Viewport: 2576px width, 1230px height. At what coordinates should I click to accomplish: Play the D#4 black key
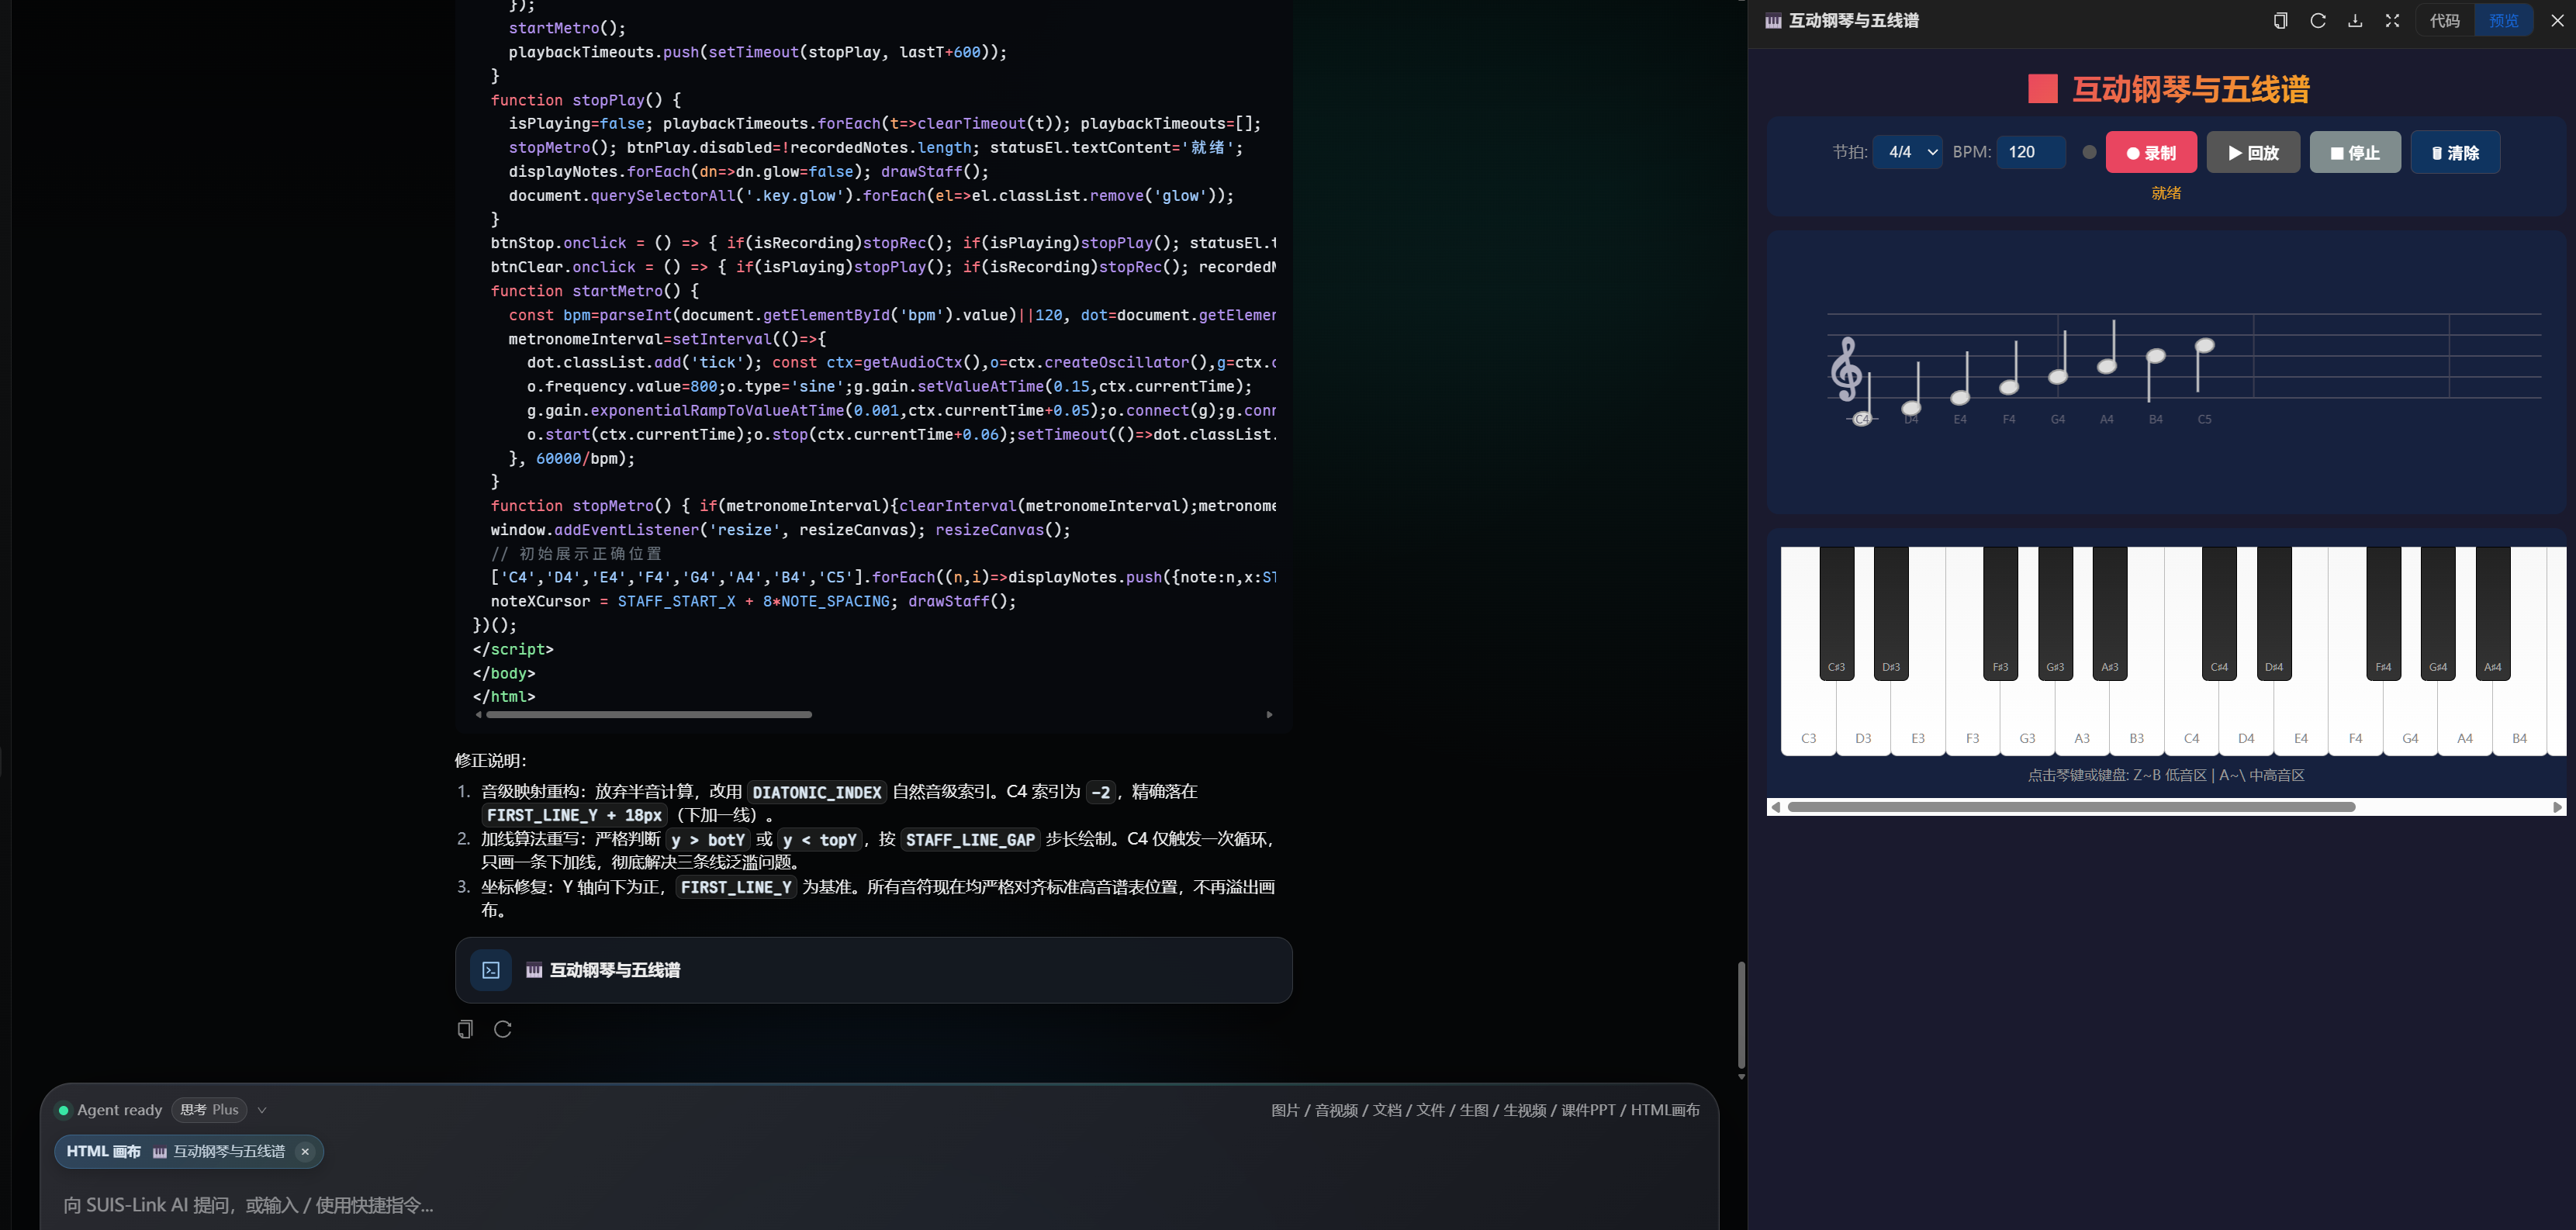[x=2274, y=613]
